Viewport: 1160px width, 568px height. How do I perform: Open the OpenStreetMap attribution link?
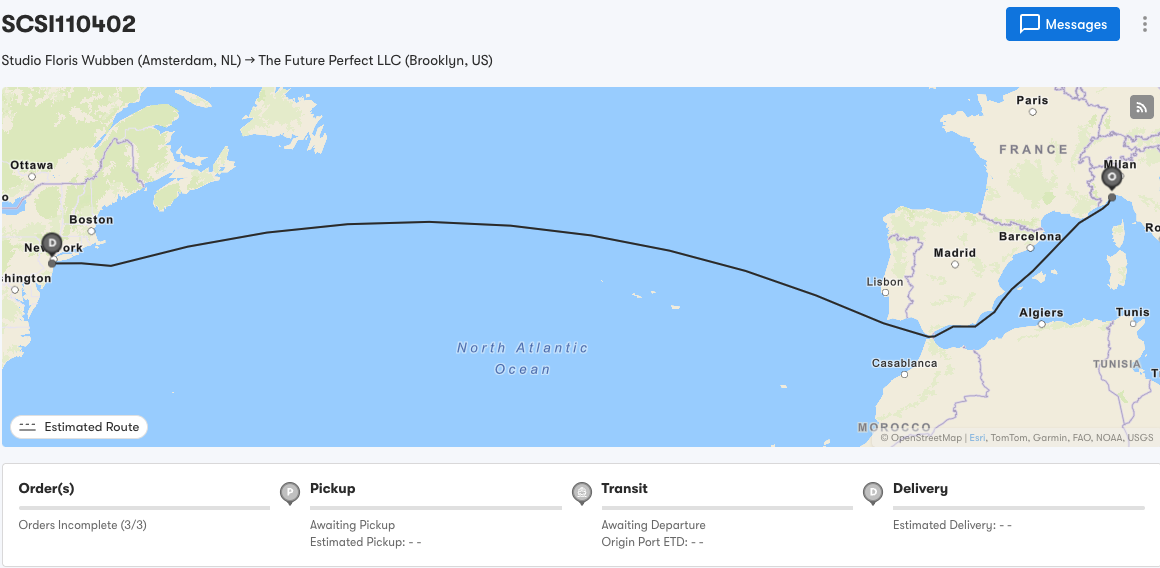925,438
